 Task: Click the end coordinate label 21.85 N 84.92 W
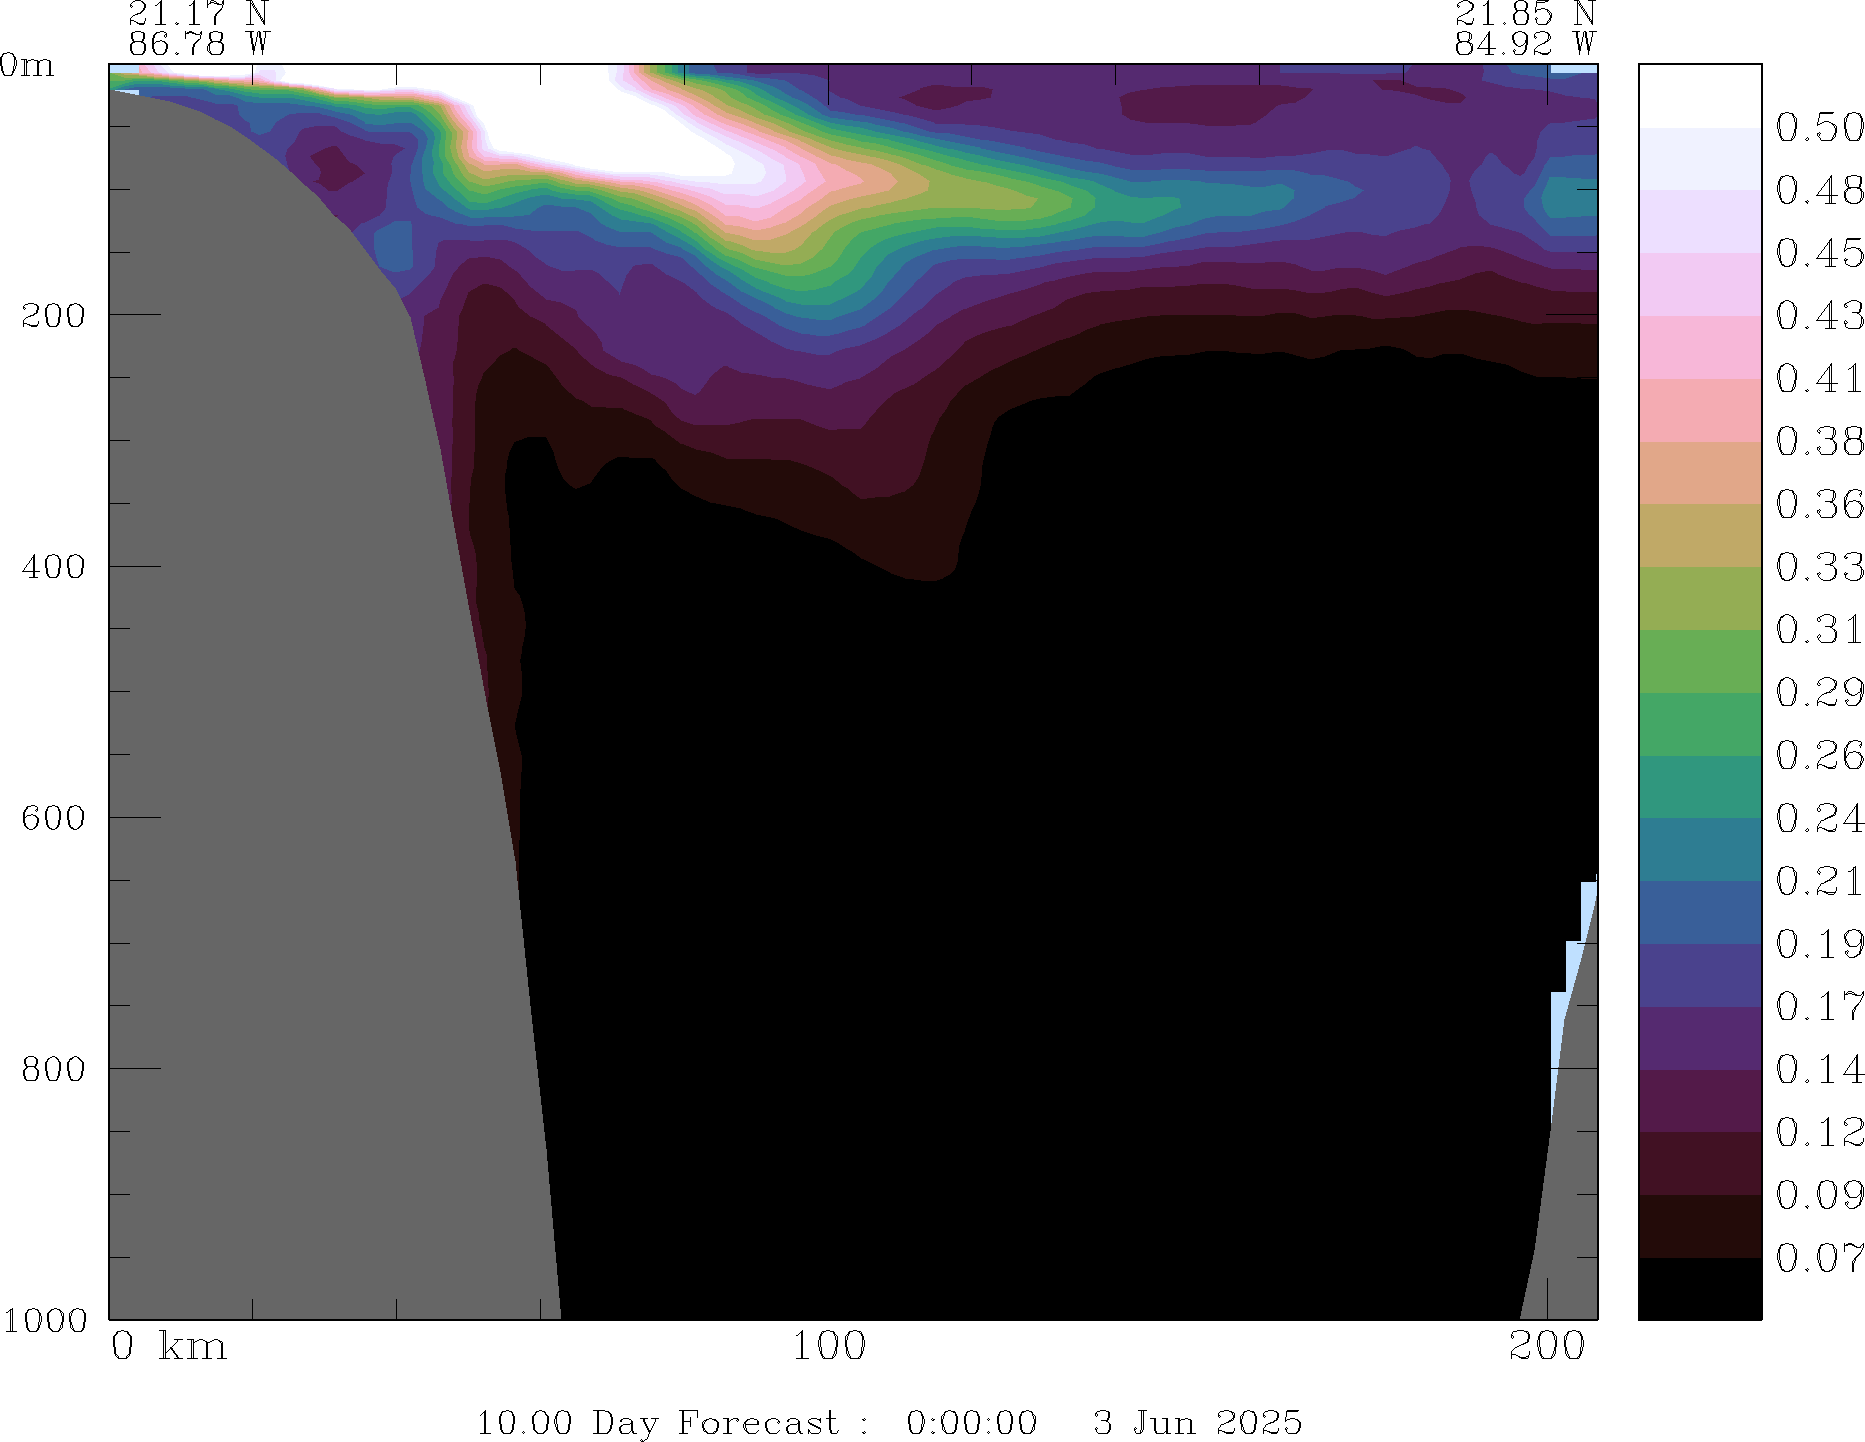[x=1524, y=29]
